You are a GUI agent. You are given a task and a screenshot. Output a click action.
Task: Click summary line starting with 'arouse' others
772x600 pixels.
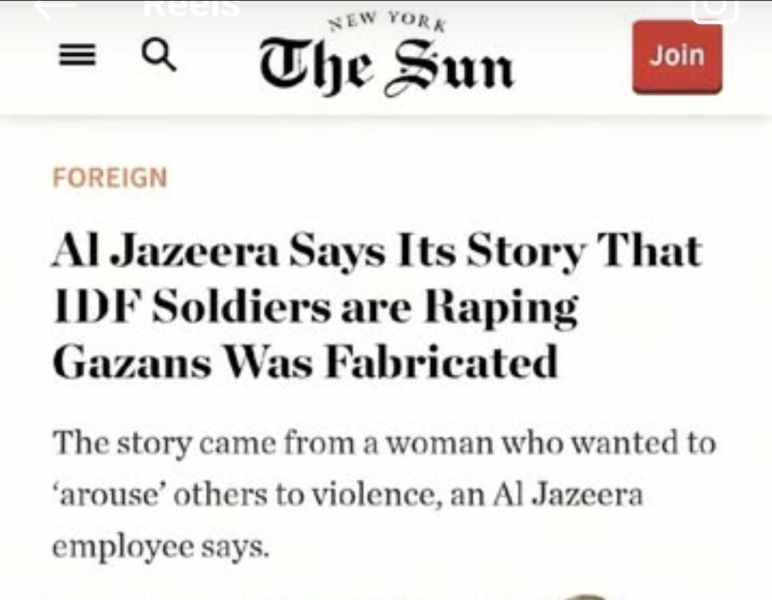coord(348,494)
